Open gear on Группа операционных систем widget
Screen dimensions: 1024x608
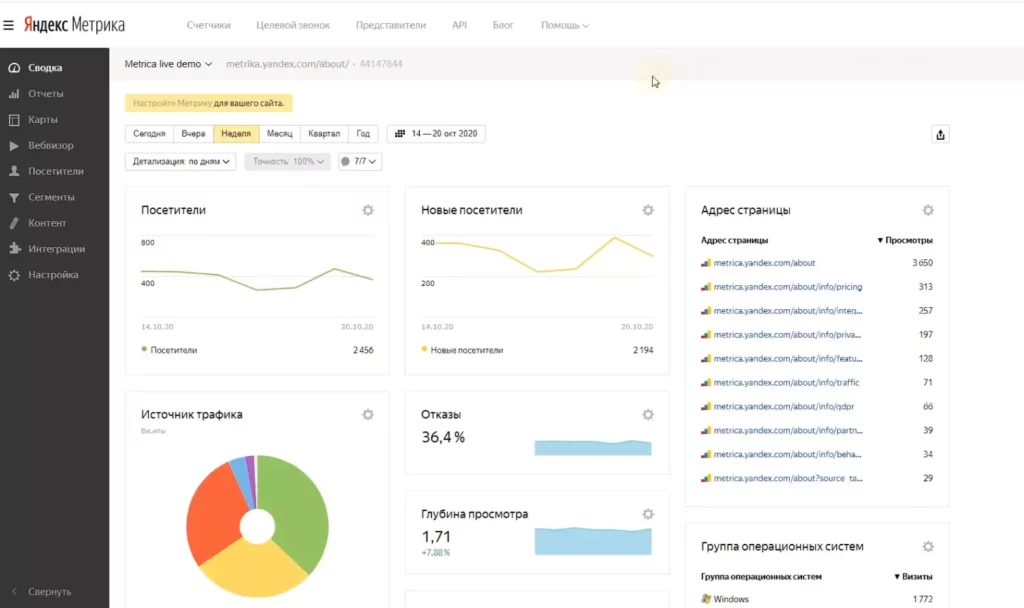(x=928, y=546)
